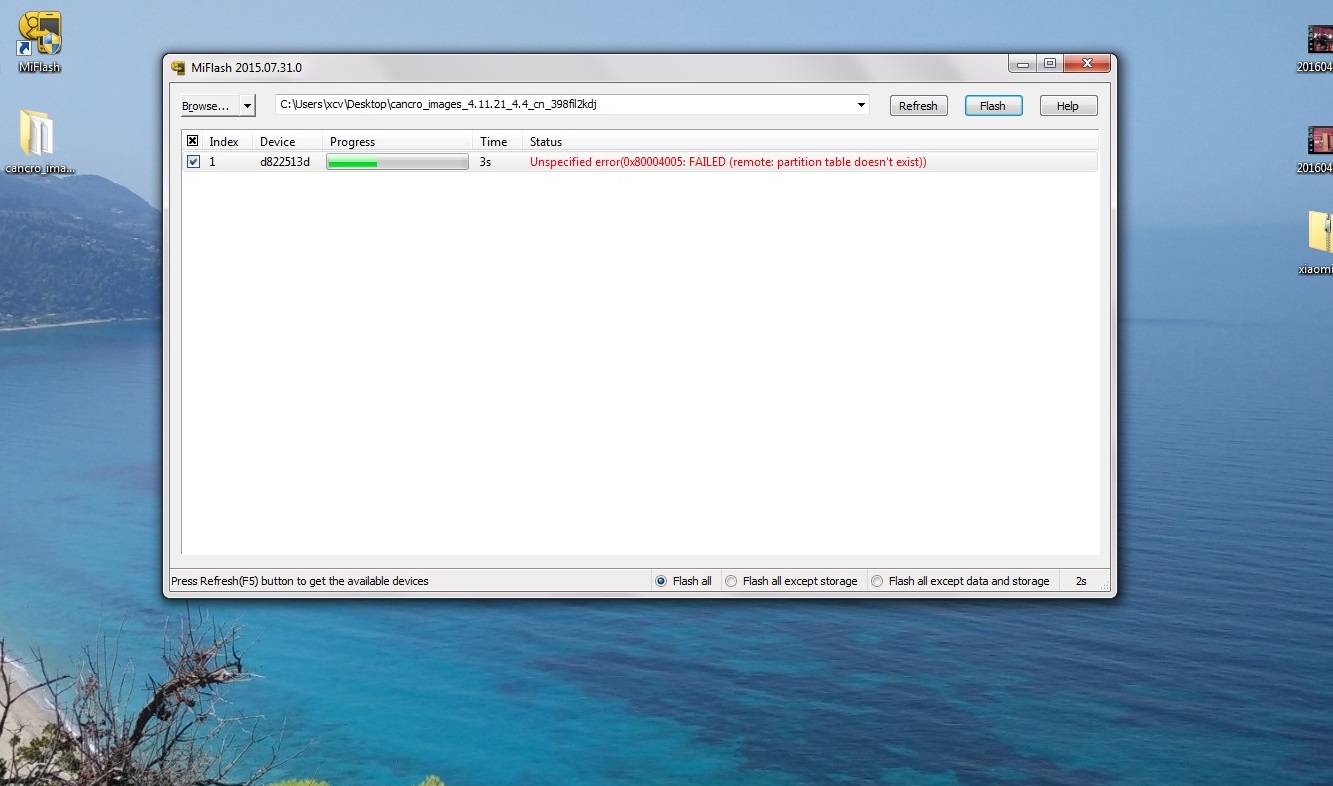Click the green device progress bar
The image size is (1333, 786).
point(397,162)
